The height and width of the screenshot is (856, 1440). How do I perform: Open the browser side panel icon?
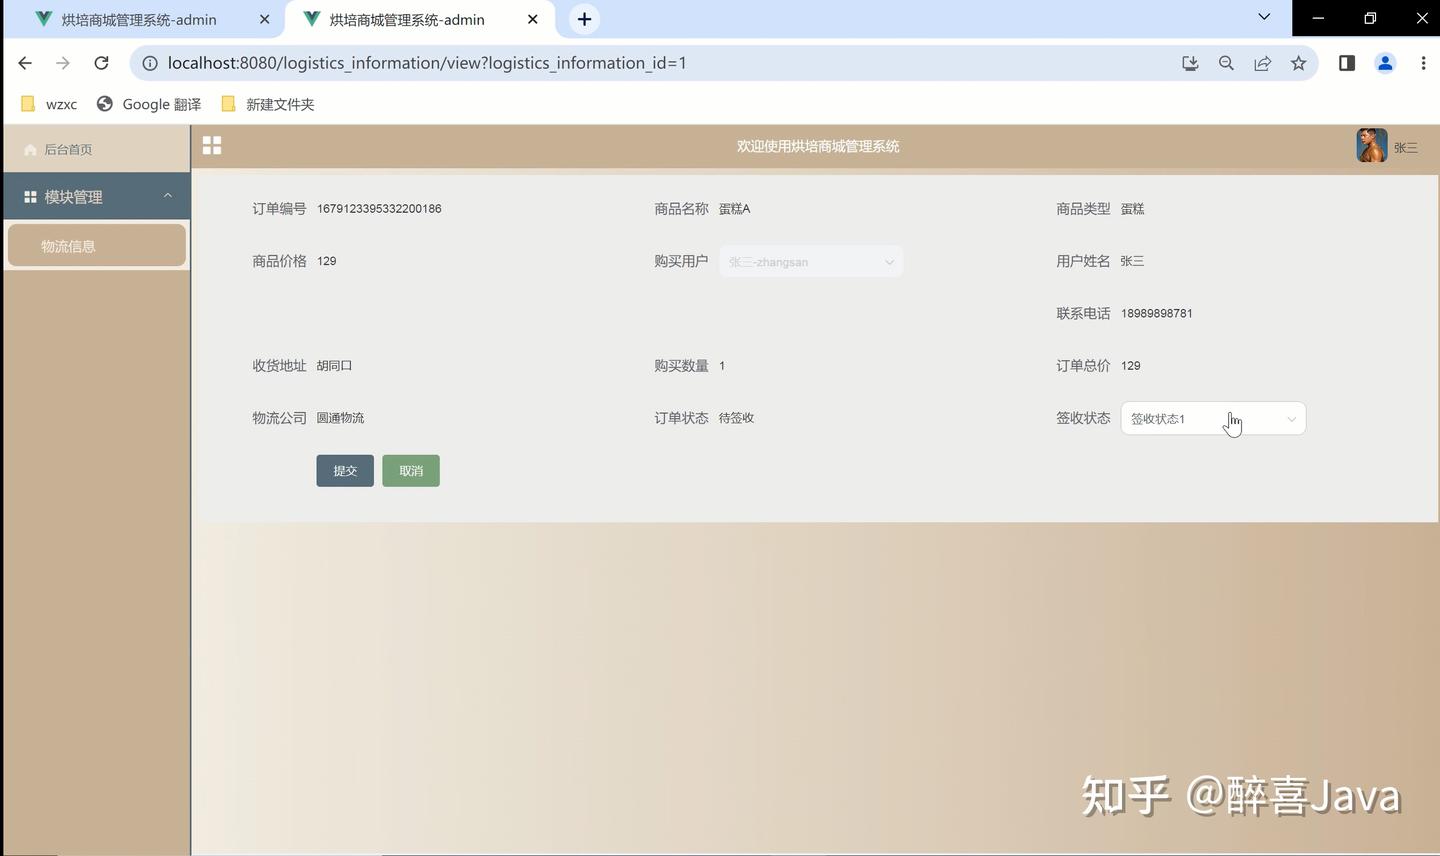pyautogui.click(x=1345, y=62)
